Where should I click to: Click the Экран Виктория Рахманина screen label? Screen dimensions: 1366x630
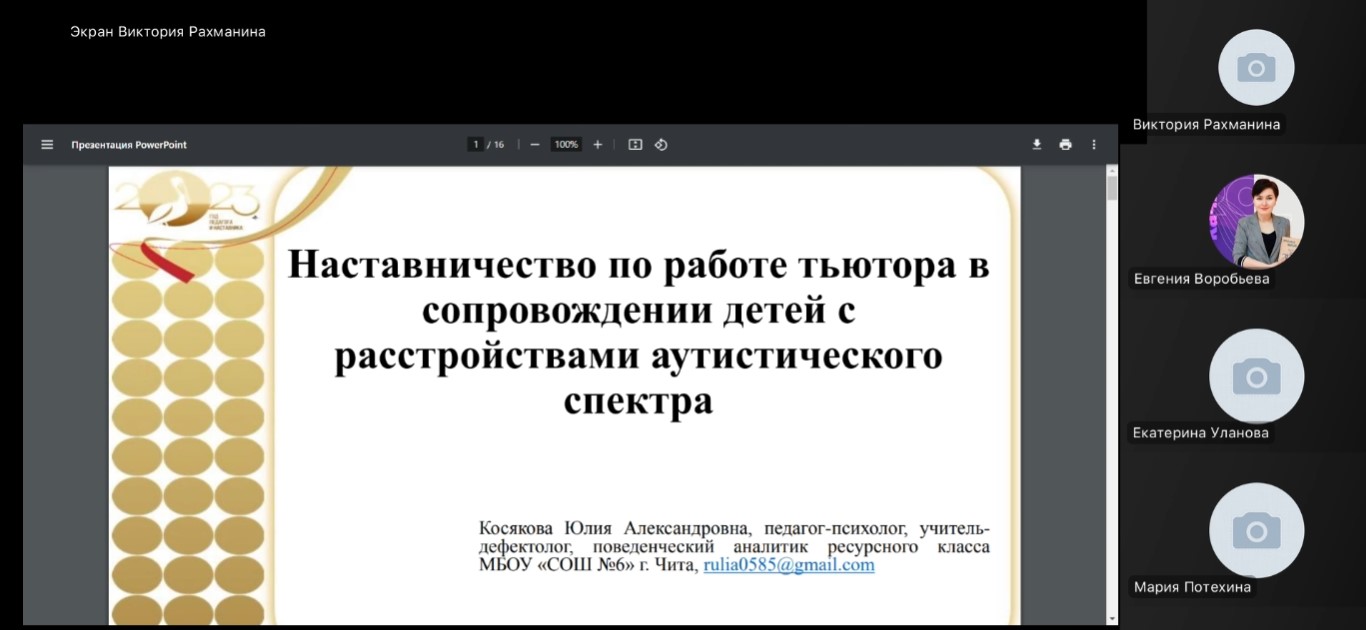pyautogui.click(x=168, y=32)
